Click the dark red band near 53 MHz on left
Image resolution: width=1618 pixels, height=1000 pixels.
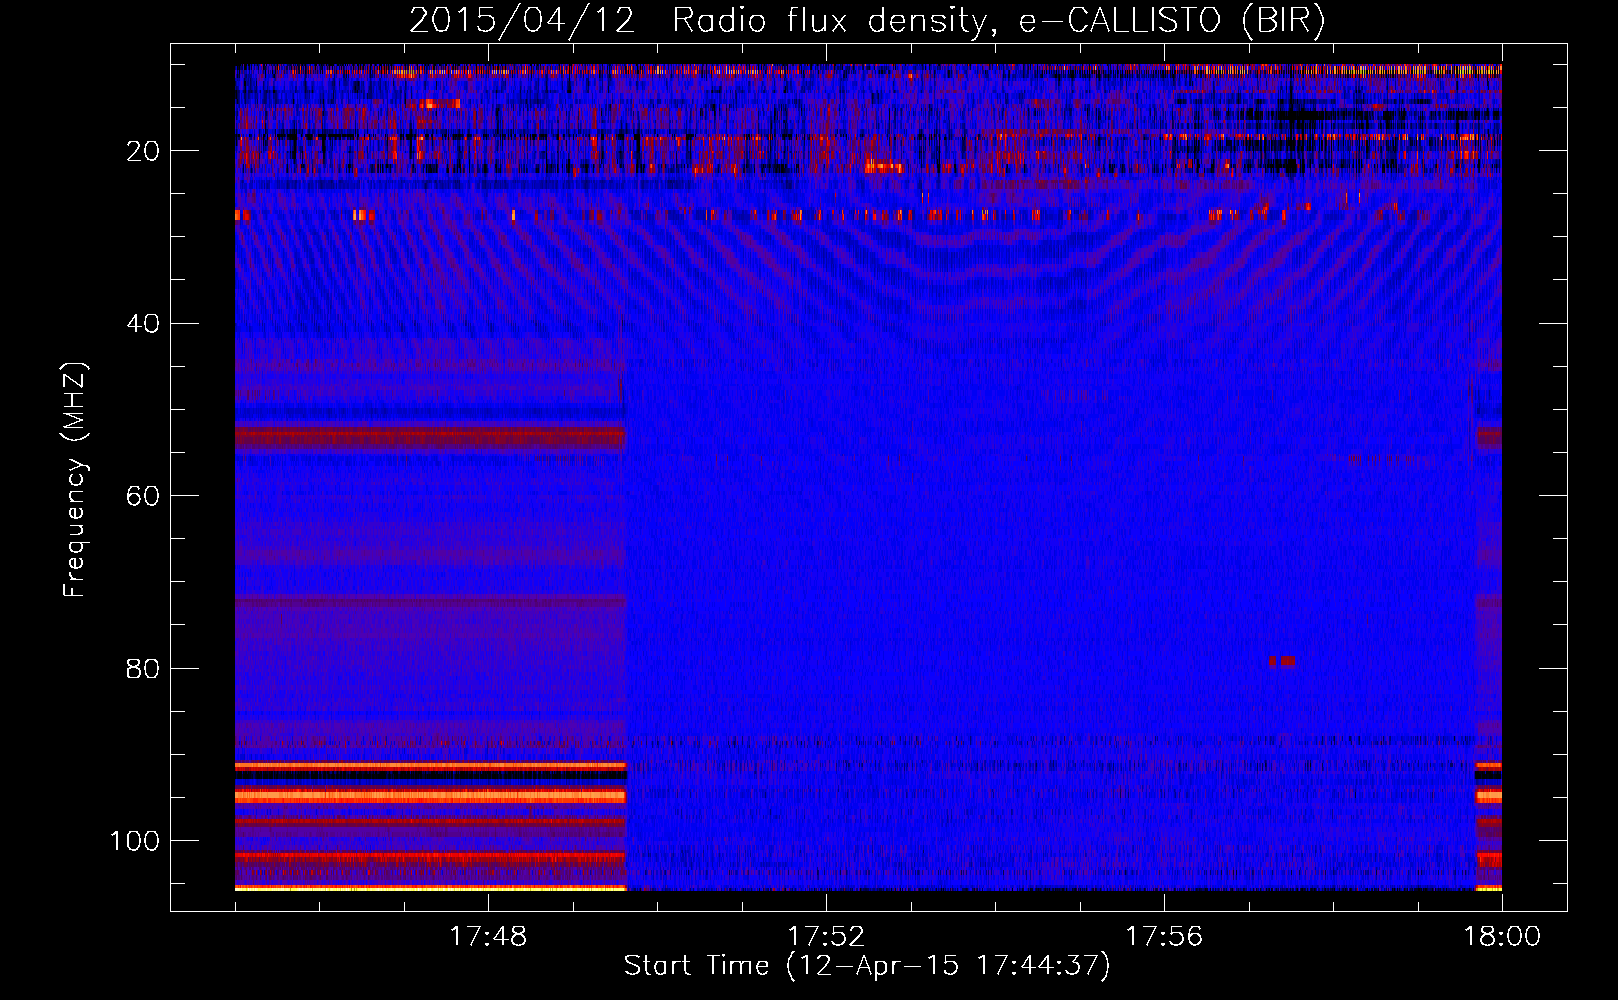coord(430,437)
